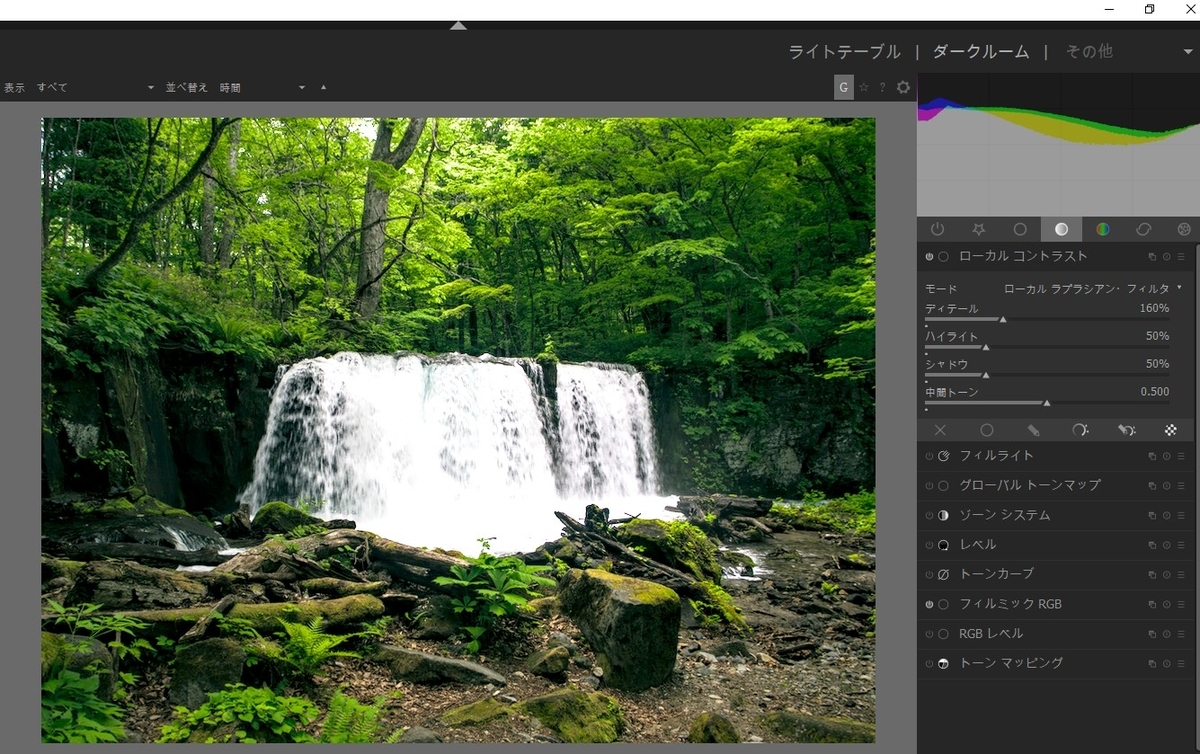Expand グローバル トーンマップ module
This screenshot has height=754, width=1200.
pos(1030,486)
